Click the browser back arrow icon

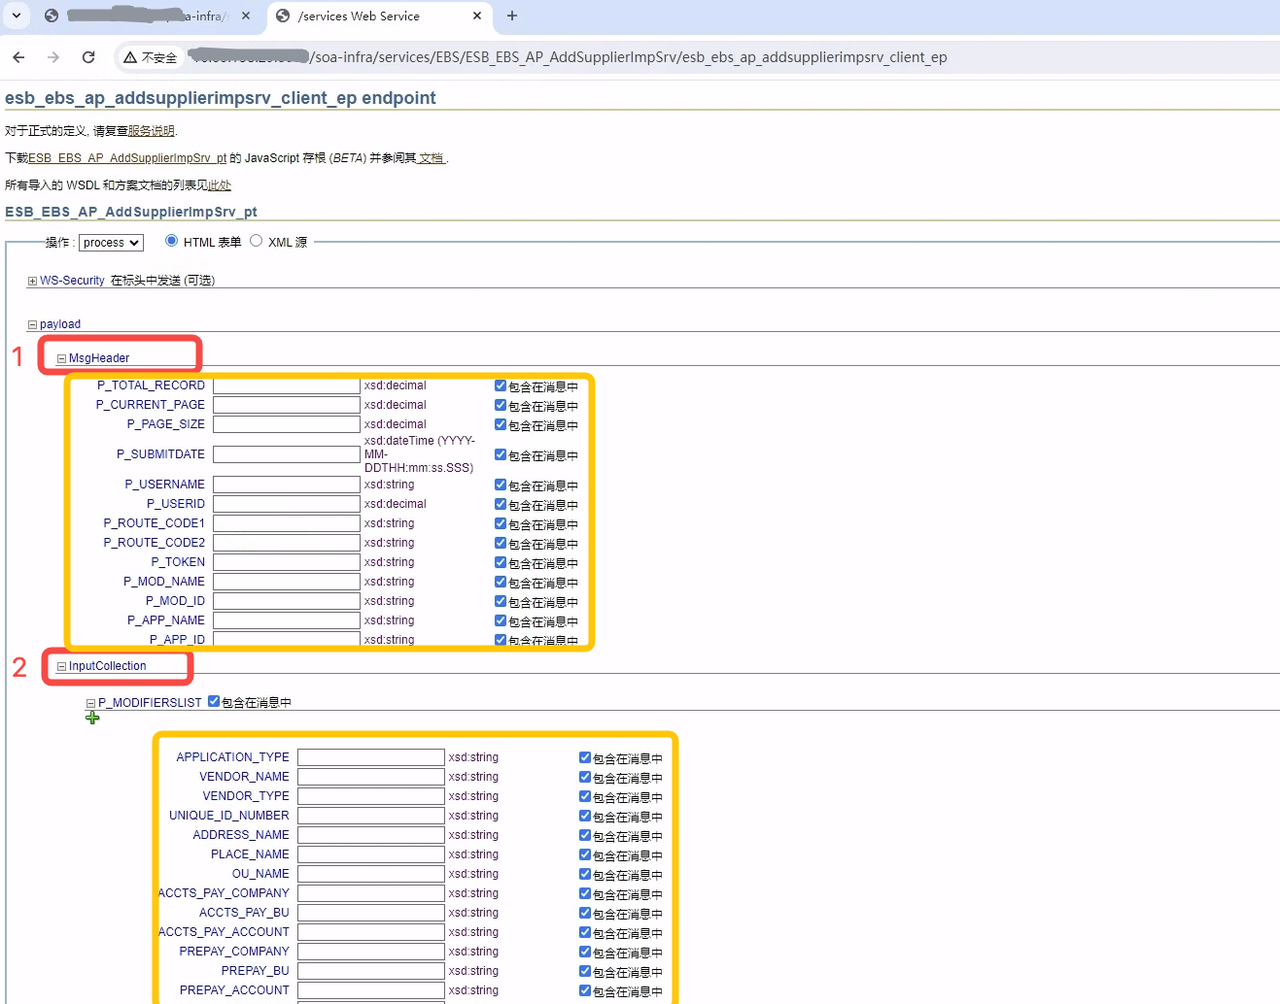click(19, 57)
